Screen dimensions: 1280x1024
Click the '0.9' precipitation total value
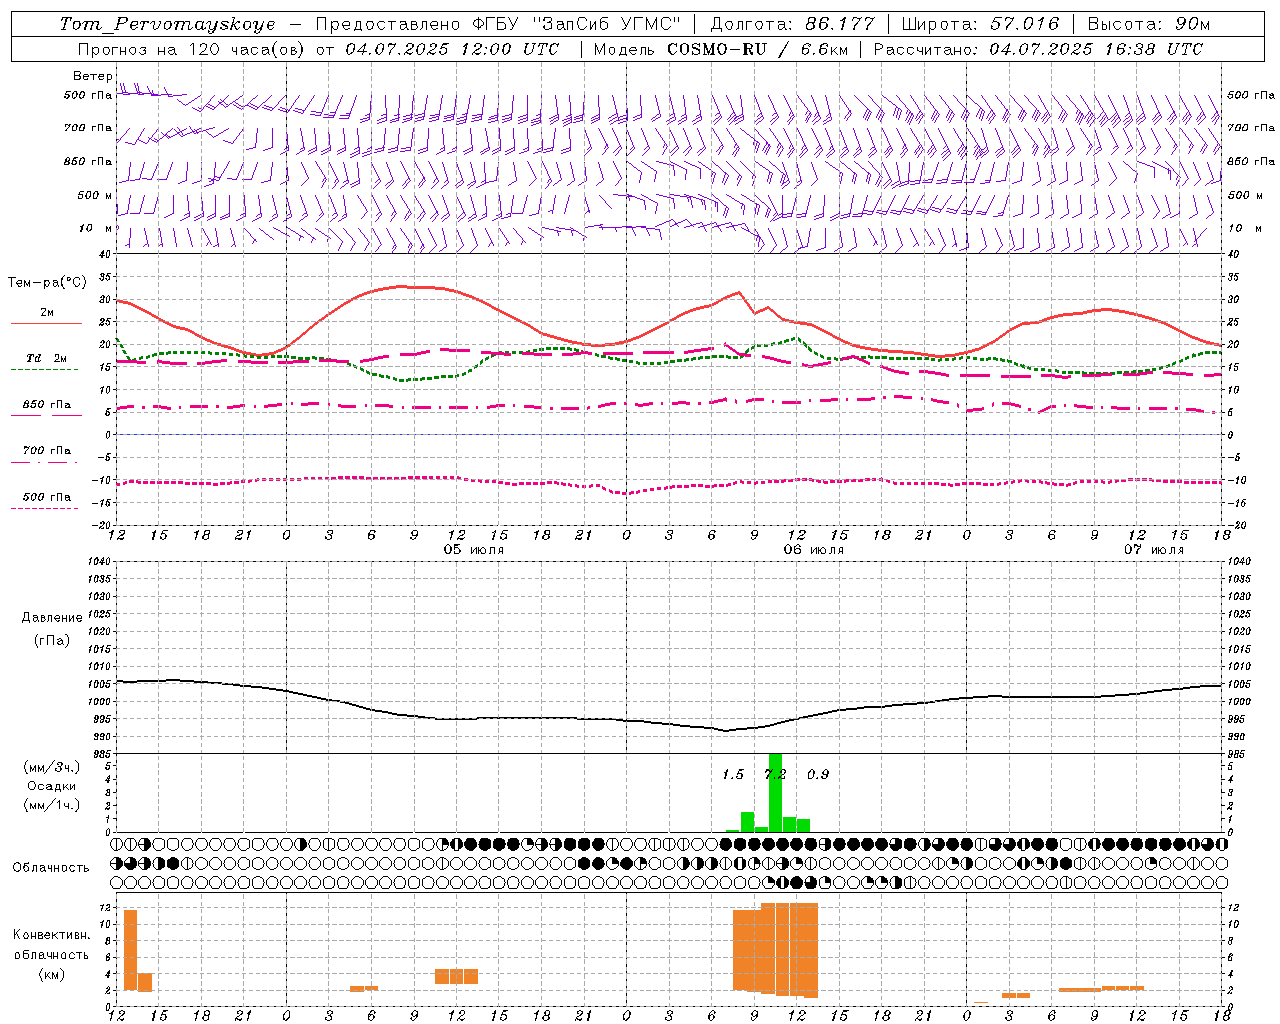818,774
